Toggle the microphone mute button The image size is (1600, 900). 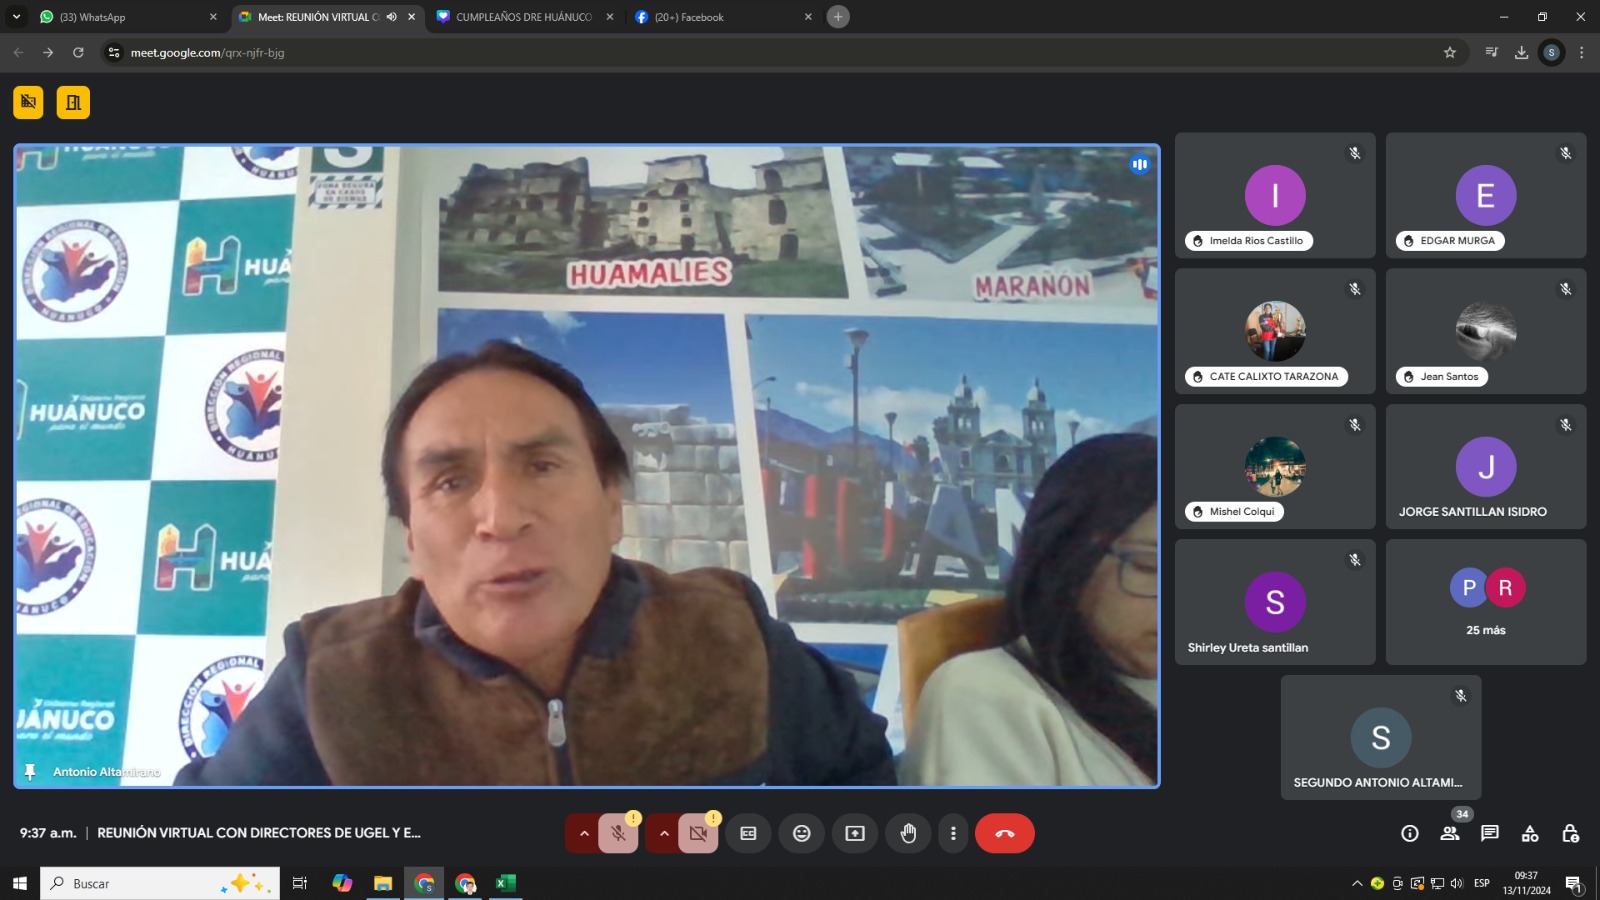(618, 833)
